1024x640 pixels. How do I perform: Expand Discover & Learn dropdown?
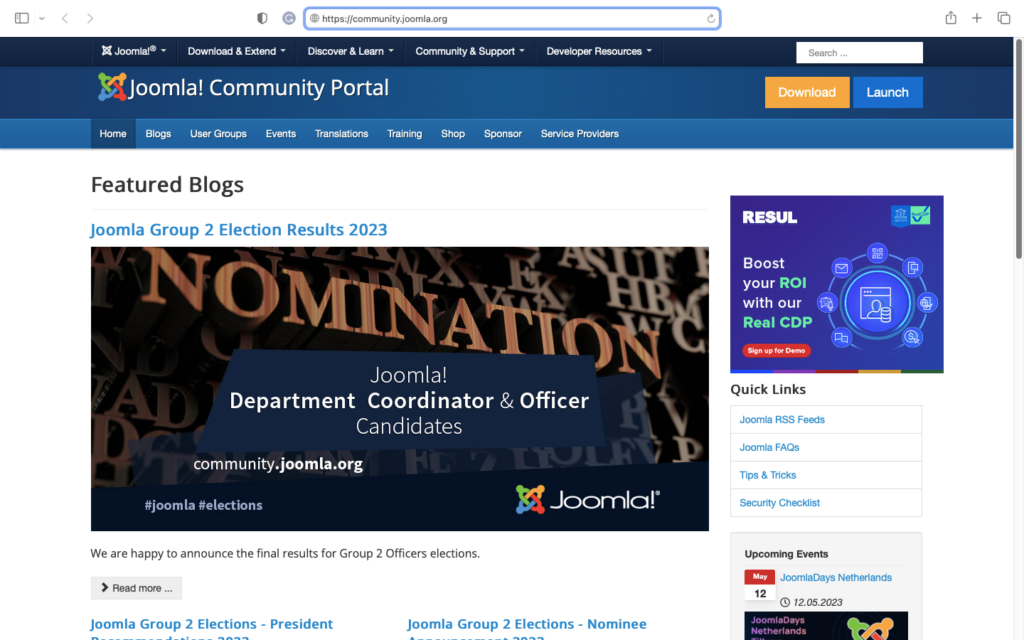pyautogui.click(x=350, y=51)
